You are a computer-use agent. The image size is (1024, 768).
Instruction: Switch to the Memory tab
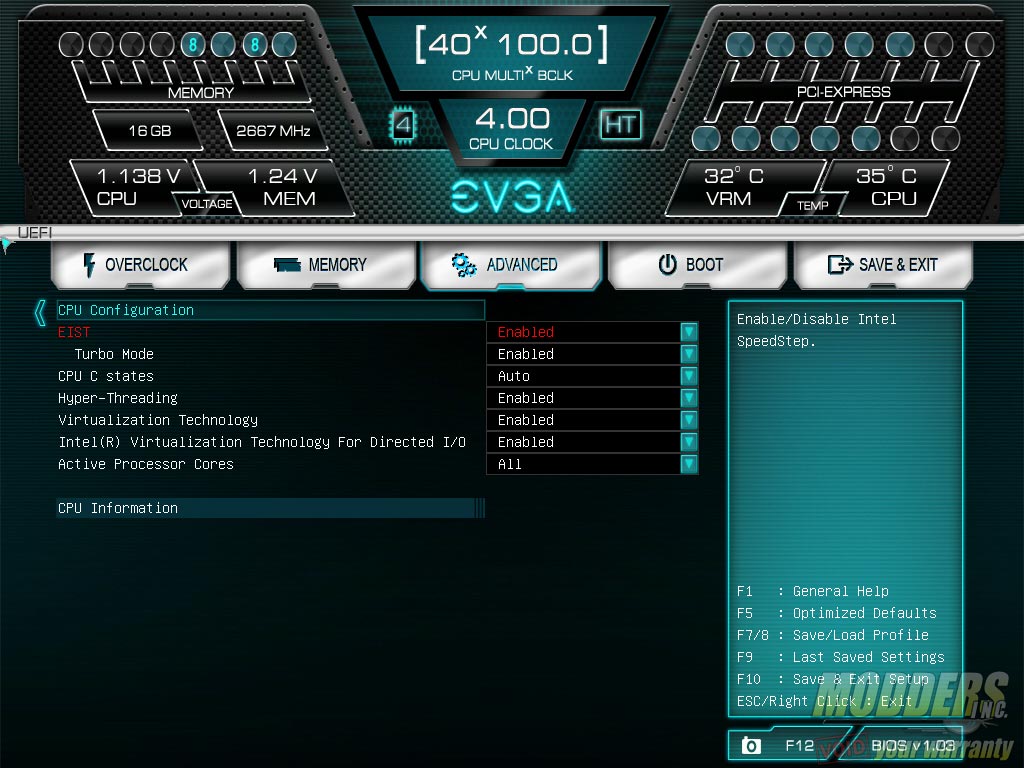pyautogui.click(x=327, y=264)
